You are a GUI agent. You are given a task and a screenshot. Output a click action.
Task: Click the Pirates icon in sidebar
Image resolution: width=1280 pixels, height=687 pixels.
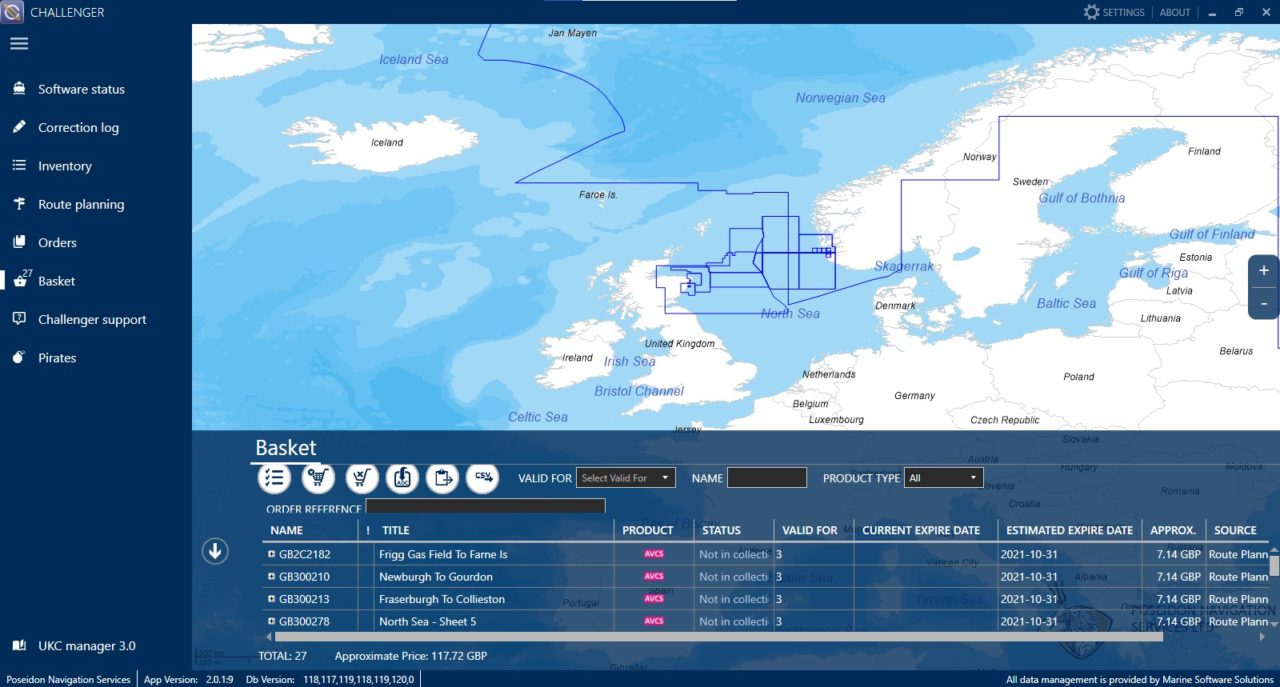pyautogui.click(x=18, y=357)
